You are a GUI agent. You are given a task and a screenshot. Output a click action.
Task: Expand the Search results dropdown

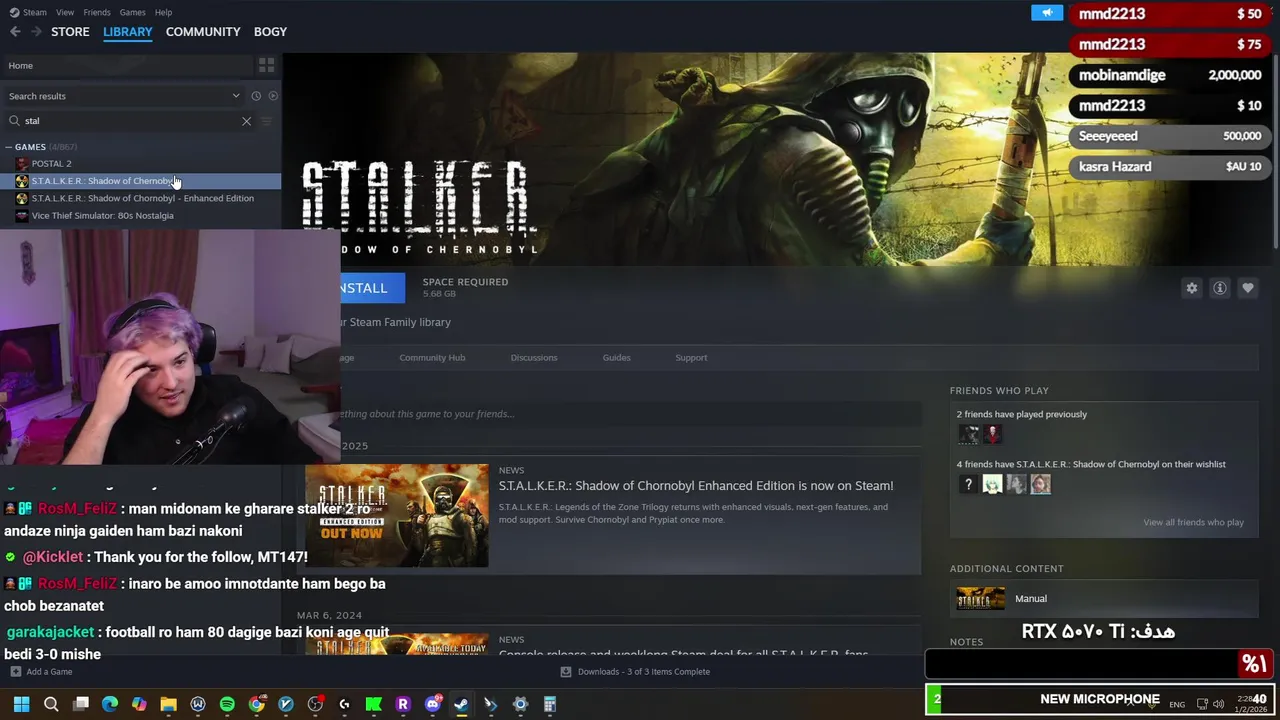coord(125,96)
